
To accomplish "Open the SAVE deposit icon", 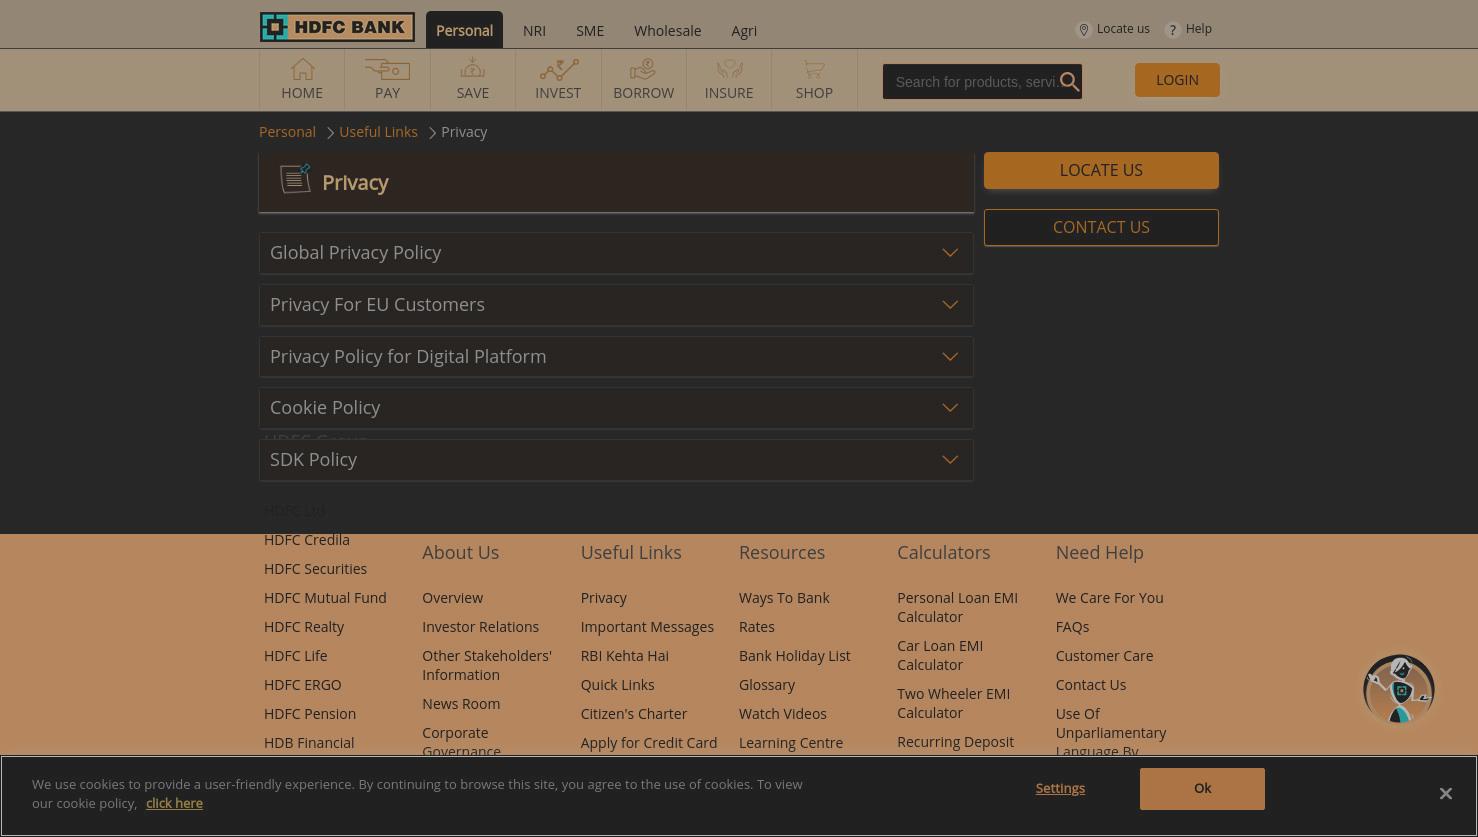I will pyautogui.click(x=472, y=69).
